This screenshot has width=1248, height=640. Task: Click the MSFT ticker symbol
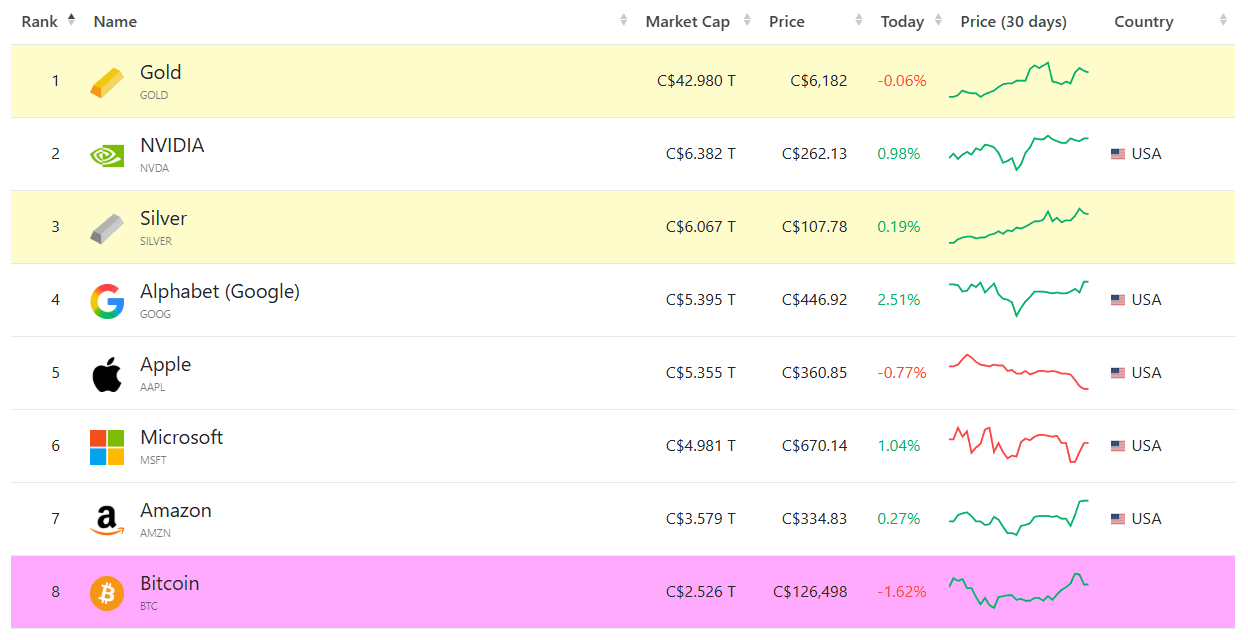coord(153,460)
